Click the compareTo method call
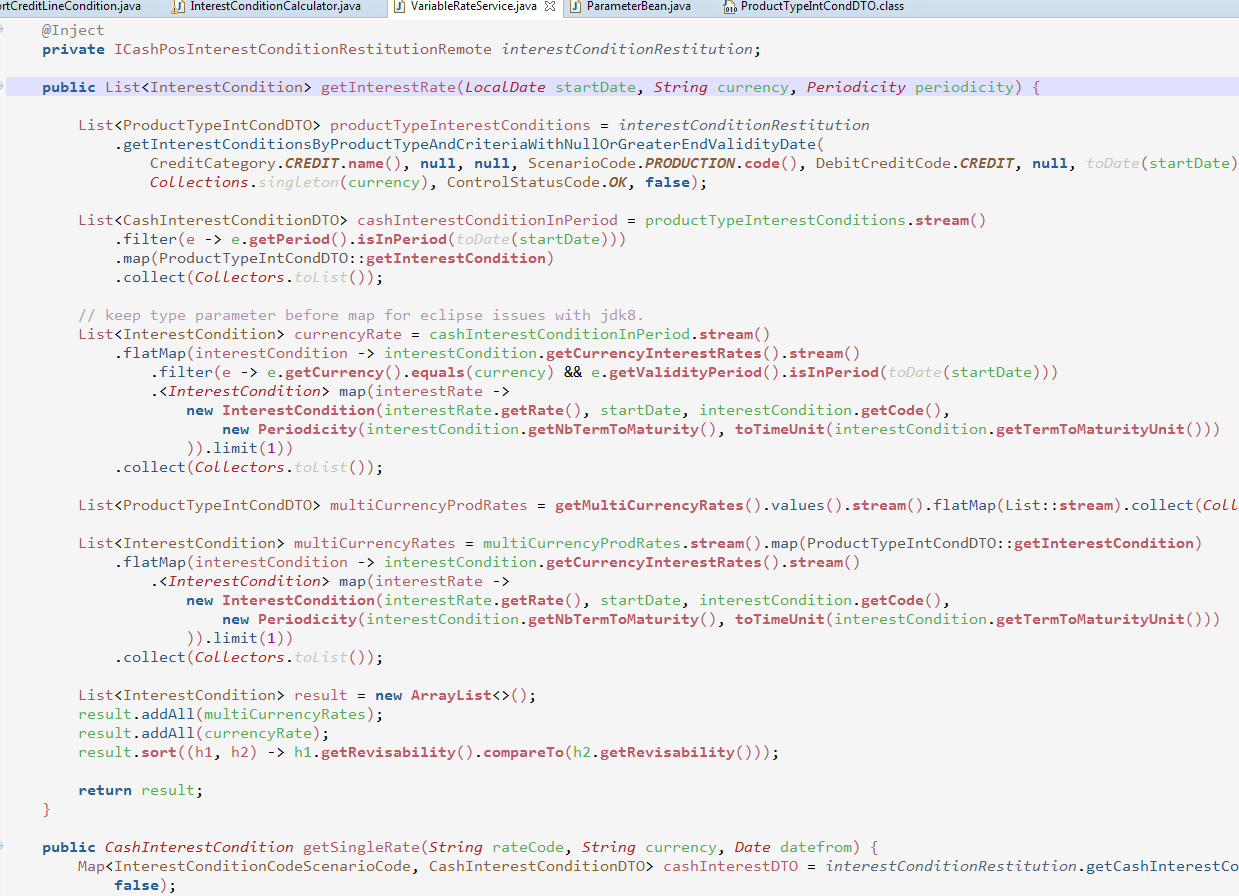1239x896 pixels. (523, 752)
